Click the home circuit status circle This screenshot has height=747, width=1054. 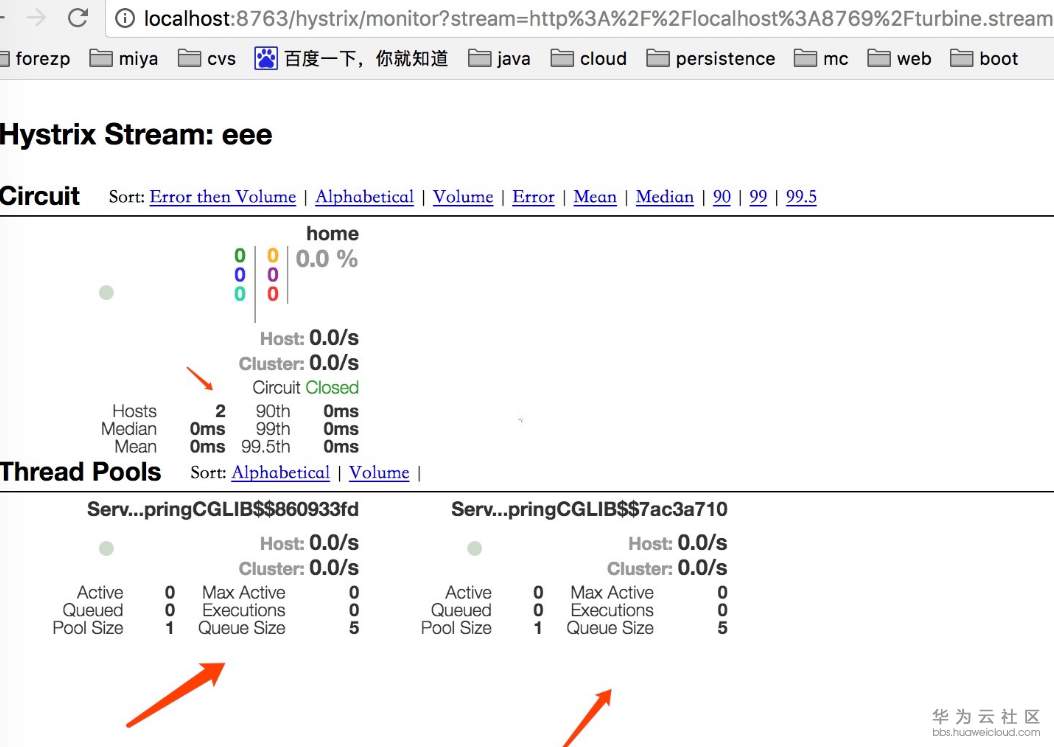(106, 292)
